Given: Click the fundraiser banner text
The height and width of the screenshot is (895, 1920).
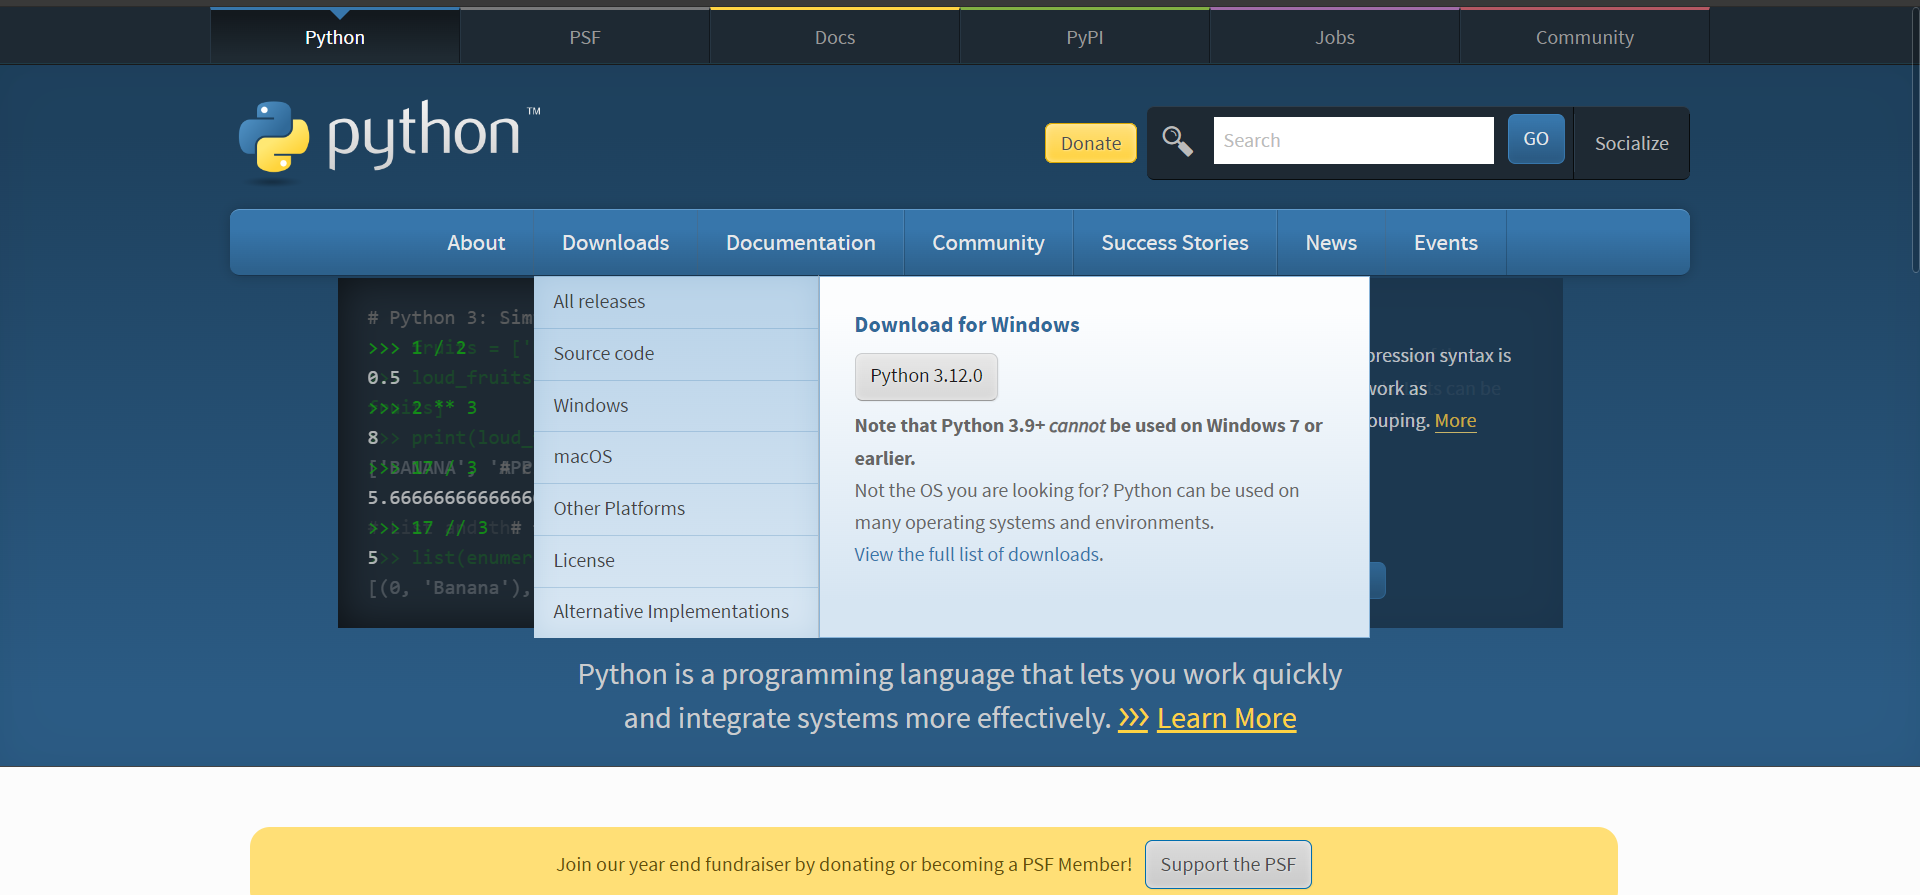Looking at the screenshot, I should (x=844, y=864).
